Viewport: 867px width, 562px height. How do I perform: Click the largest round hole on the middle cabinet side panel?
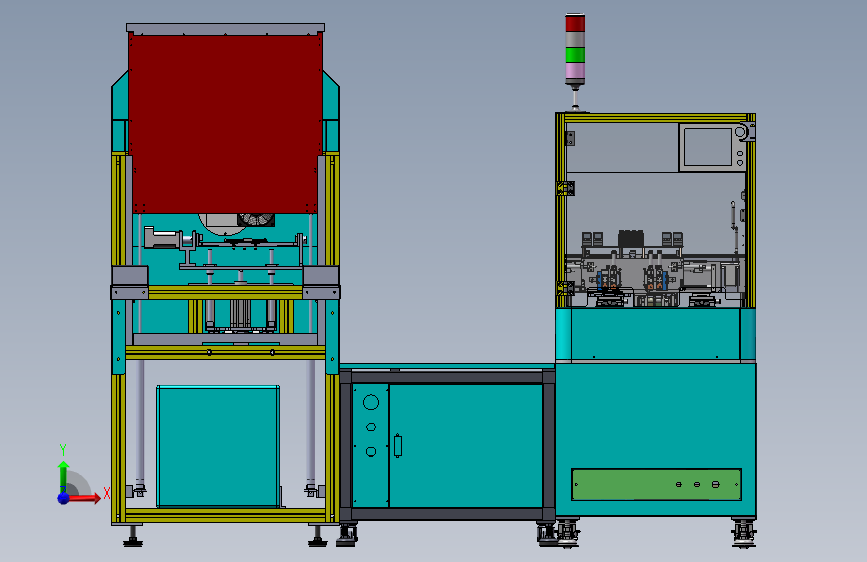370,402
